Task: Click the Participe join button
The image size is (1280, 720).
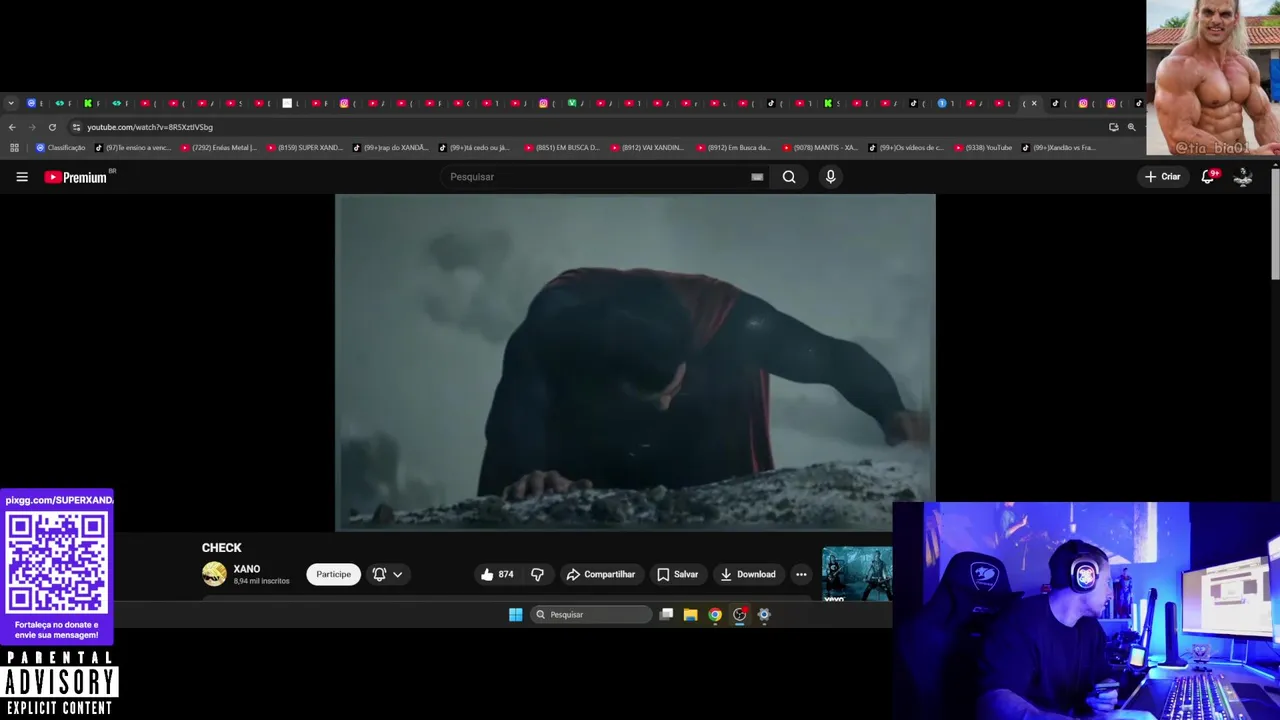Action: [x=333, y=574]
